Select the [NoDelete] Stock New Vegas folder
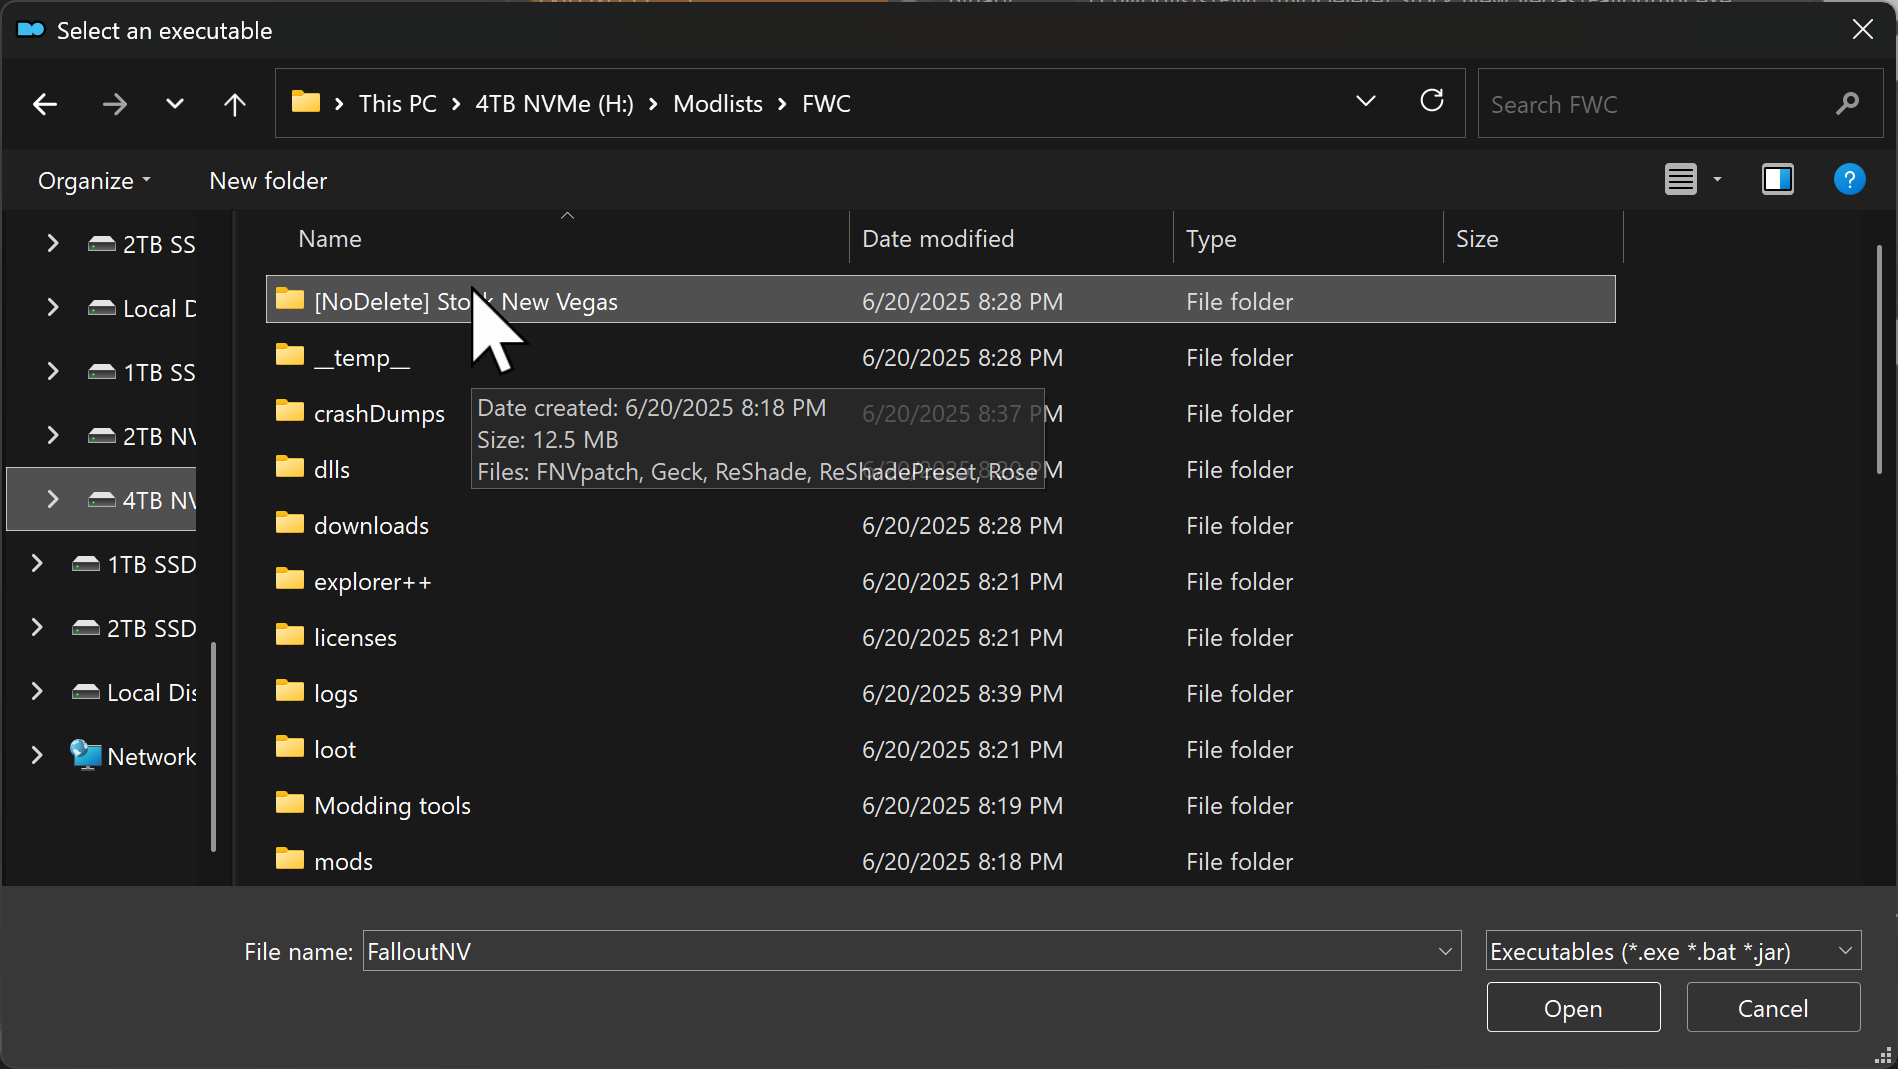The width and height of the screenshot is (1898, 1069). pos(940,300)
